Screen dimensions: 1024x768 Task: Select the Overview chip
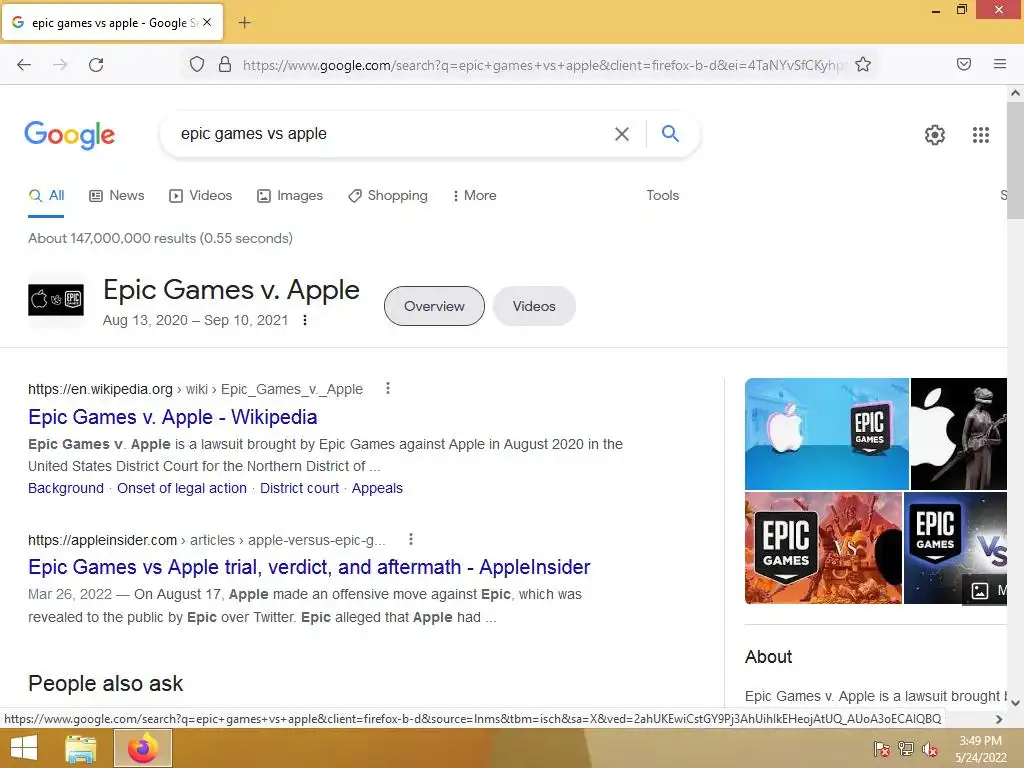pos(434,306)
